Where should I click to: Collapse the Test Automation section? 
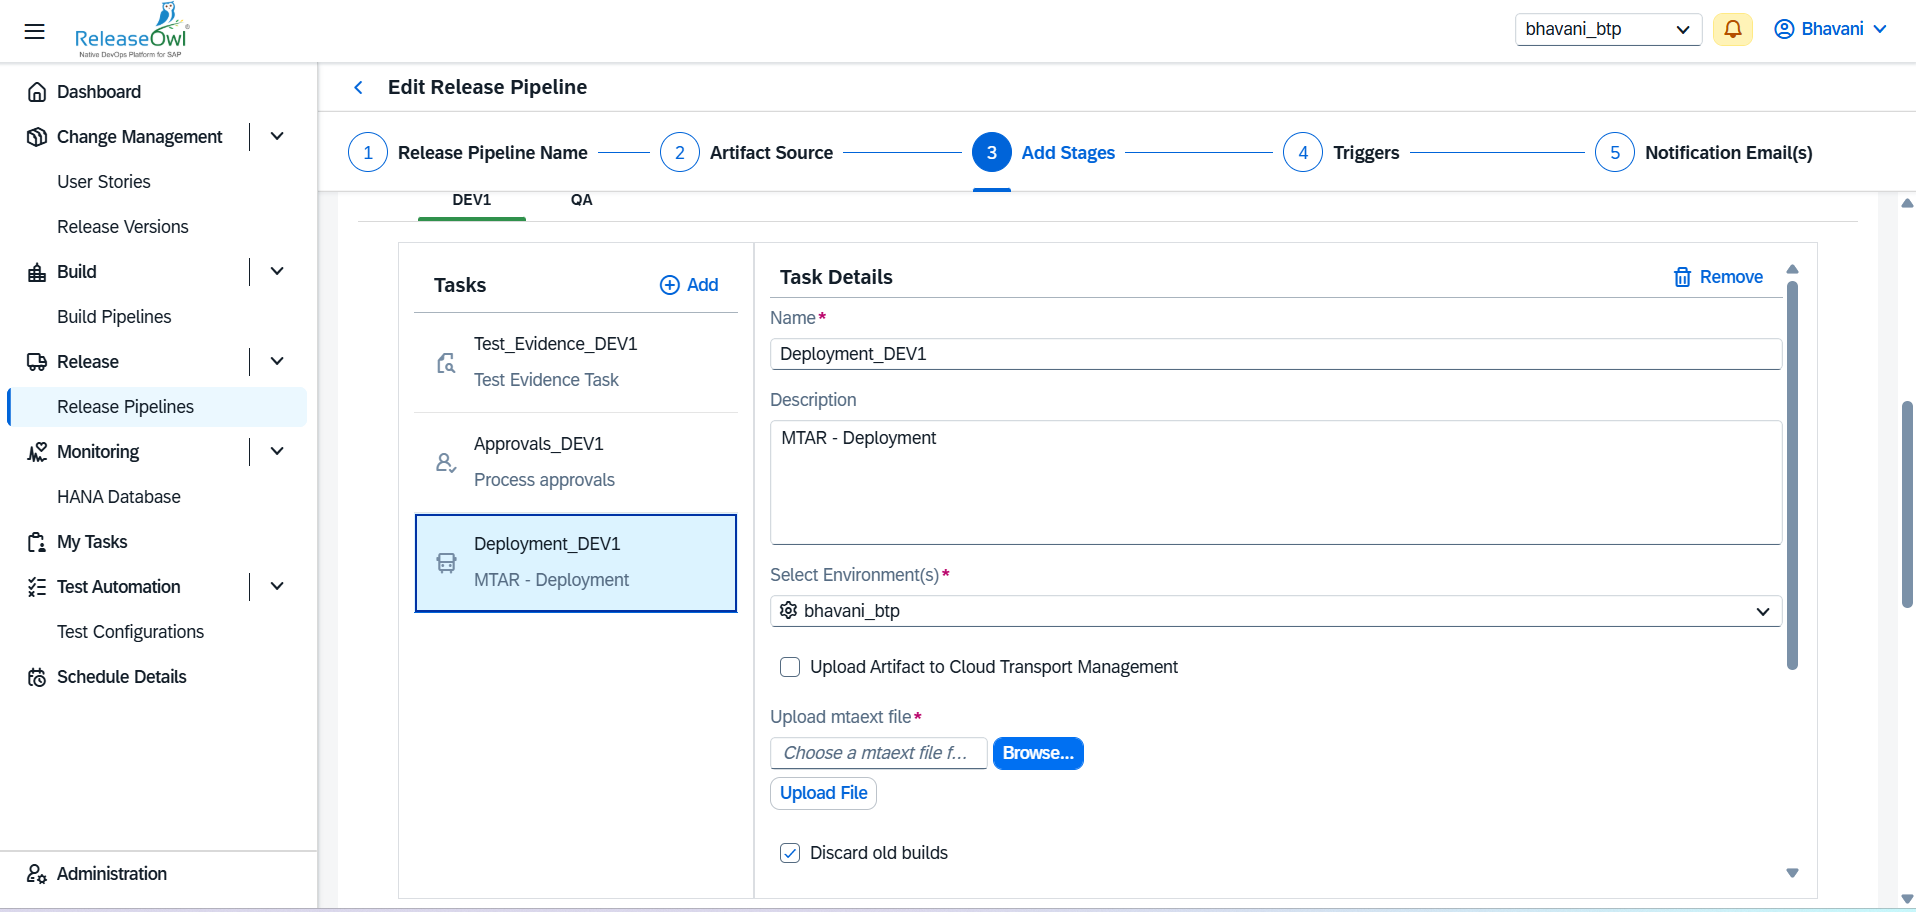click(277, 587)
